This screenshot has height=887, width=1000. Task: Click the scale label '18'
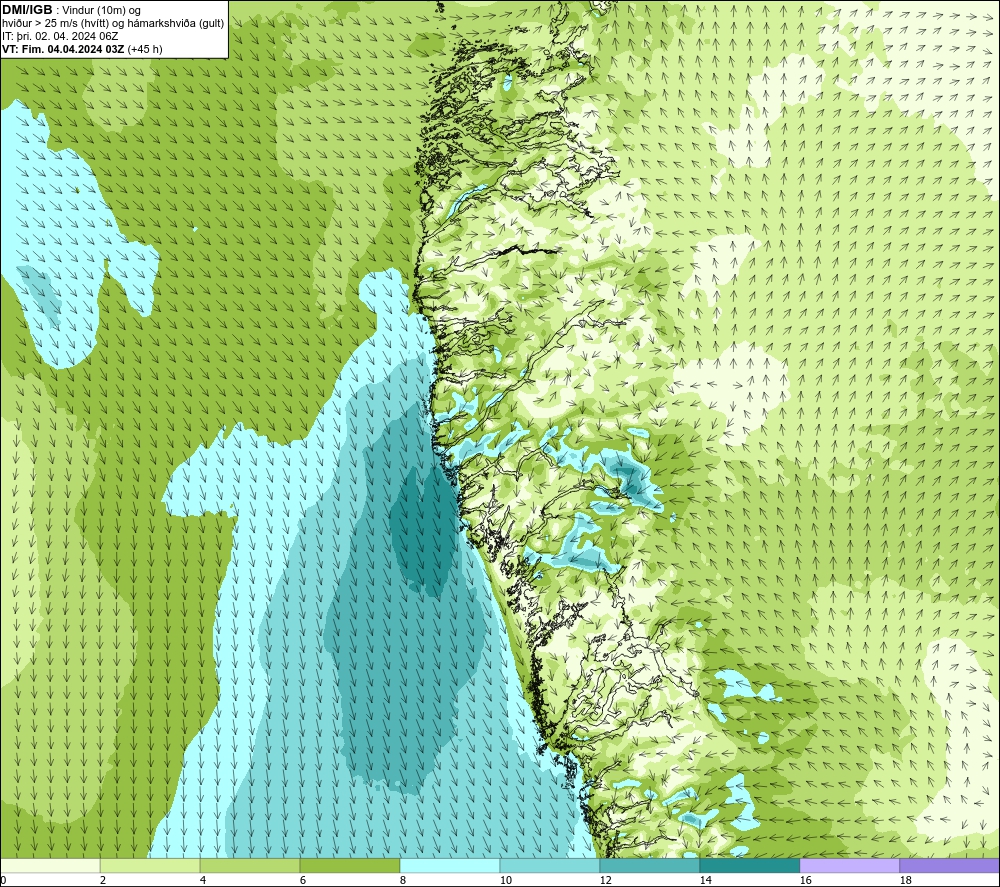coord(905,881)
